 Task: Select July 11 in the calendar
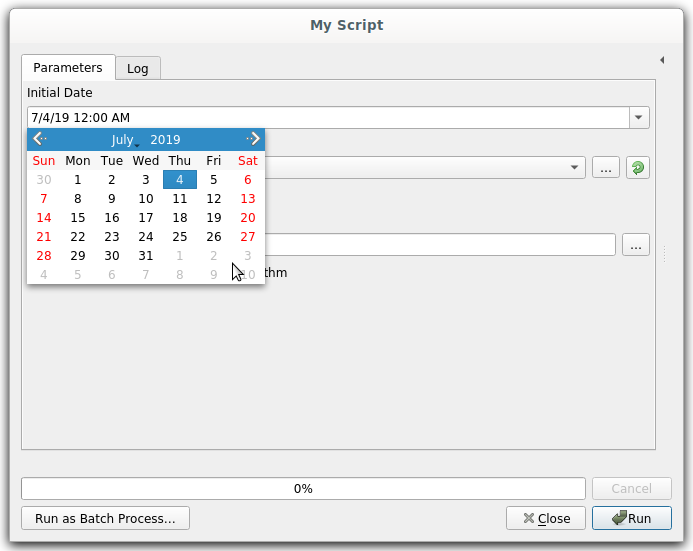coord(180,198)
